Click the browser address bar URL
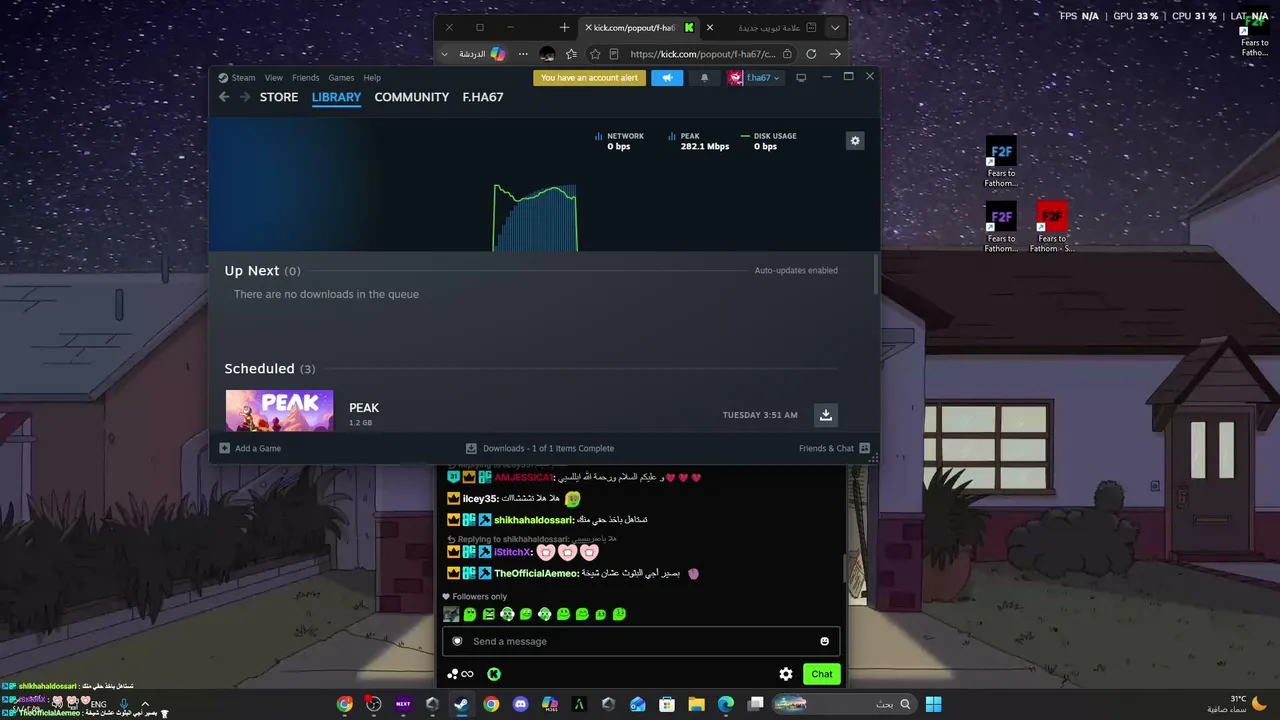 (703, 54)
